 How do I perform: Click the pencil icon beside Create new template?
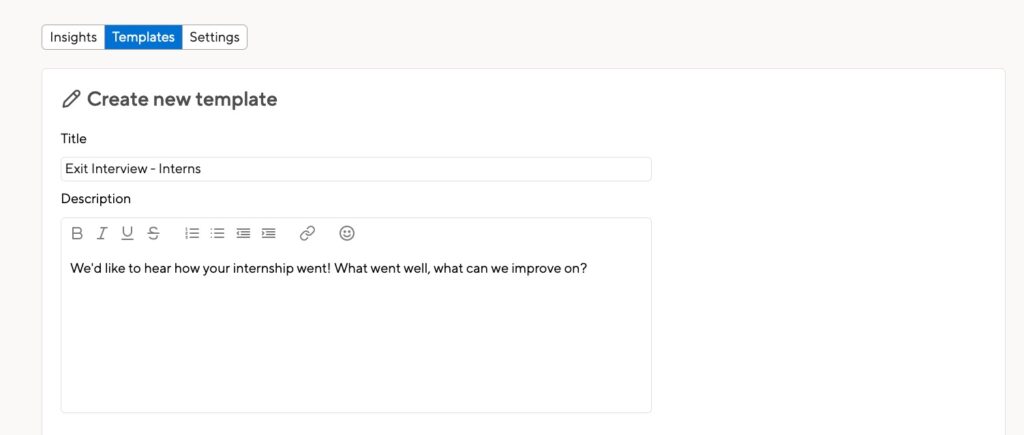pos(71,99)
